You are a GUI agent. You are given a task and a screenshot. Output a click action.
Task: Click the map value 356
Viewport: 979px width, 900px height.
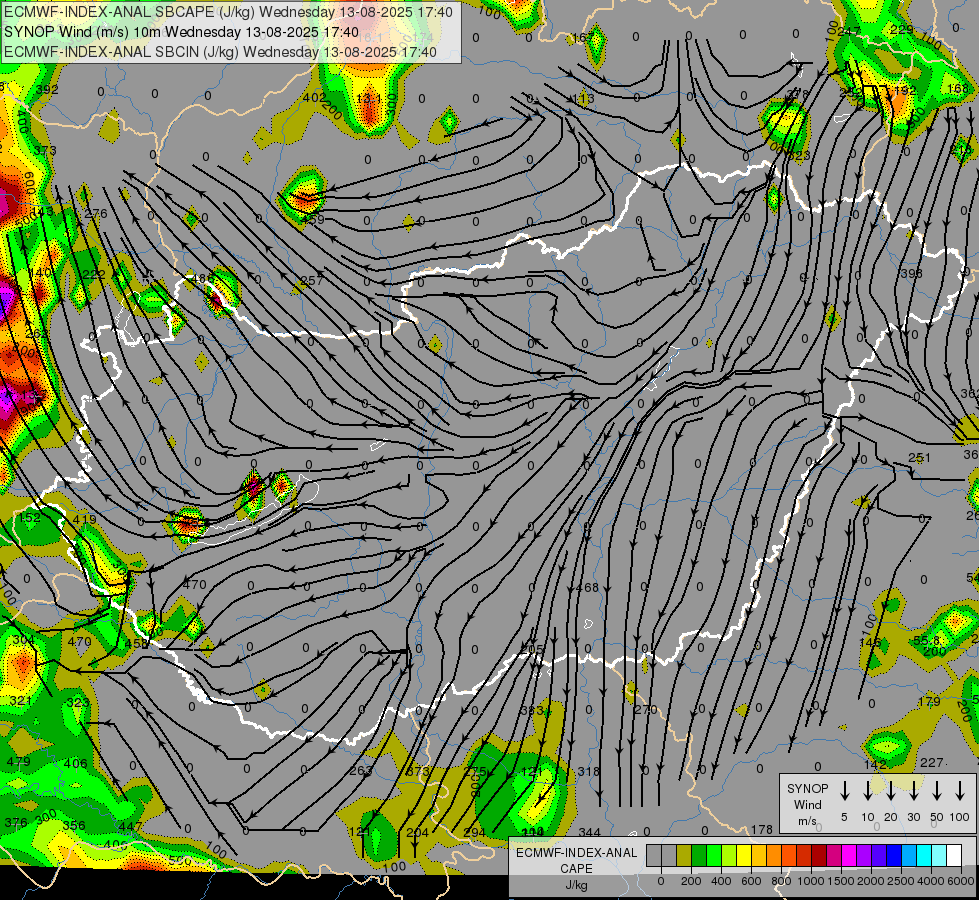tap(74, 825)
